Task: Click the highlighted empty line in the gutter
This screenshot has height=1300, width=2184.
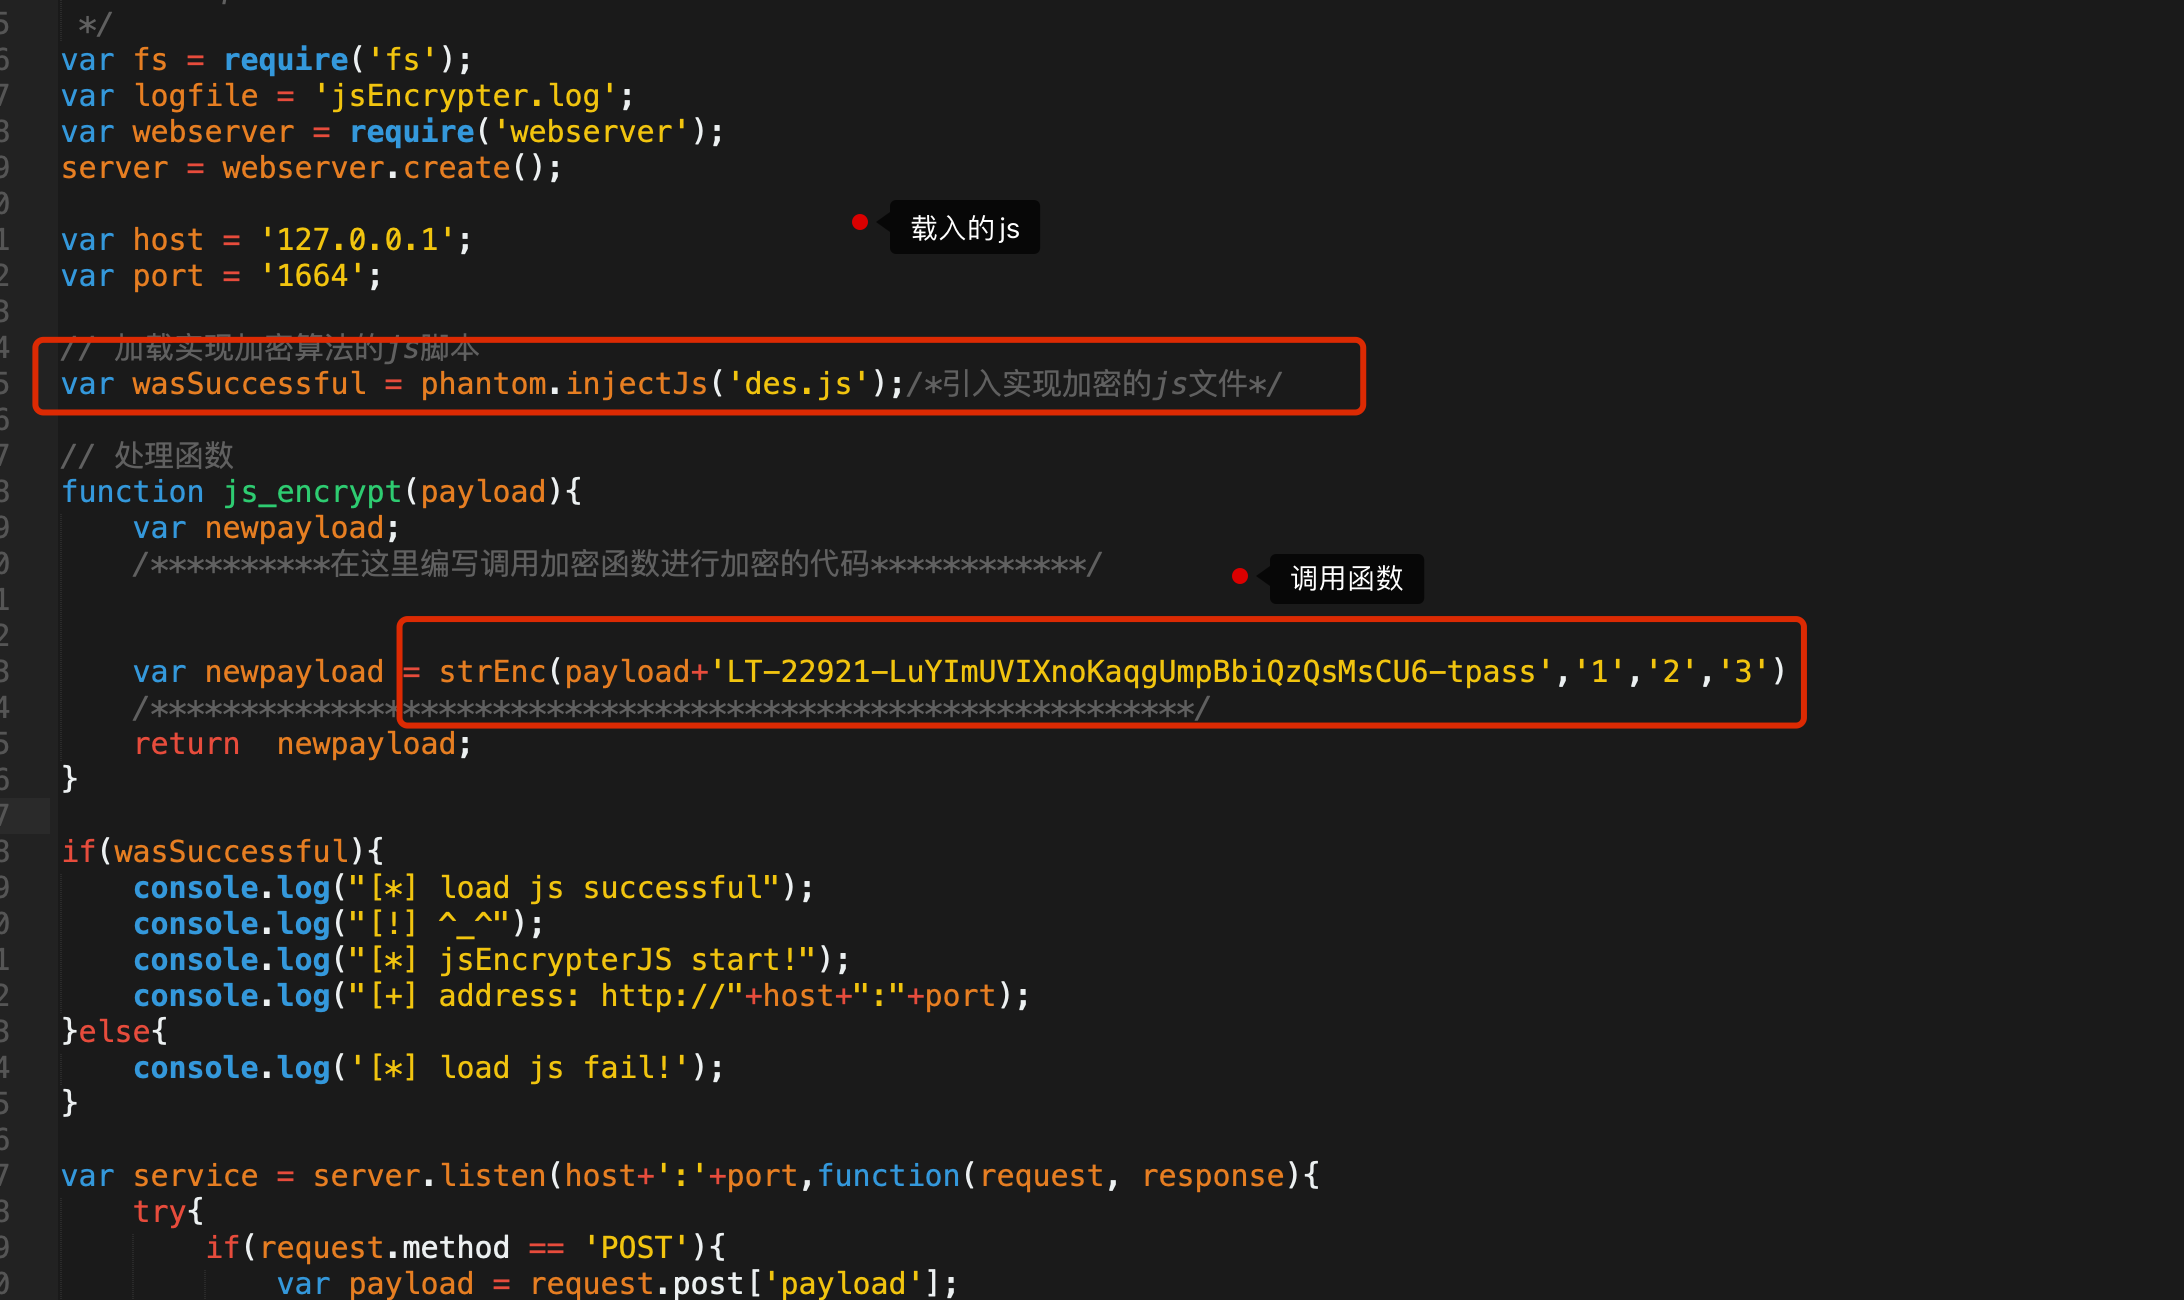Action: [x=25, y=816]
